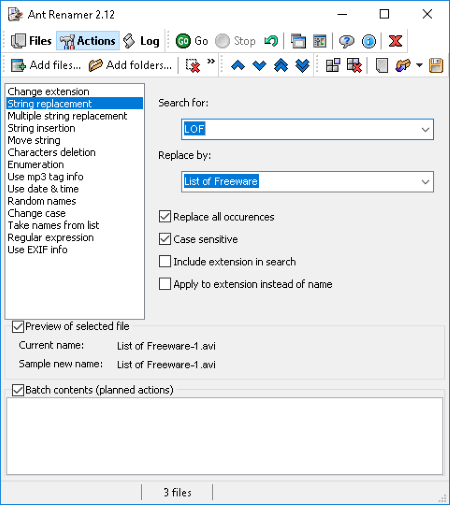
Task: Pick Characters deletion action
Action: 74,152
